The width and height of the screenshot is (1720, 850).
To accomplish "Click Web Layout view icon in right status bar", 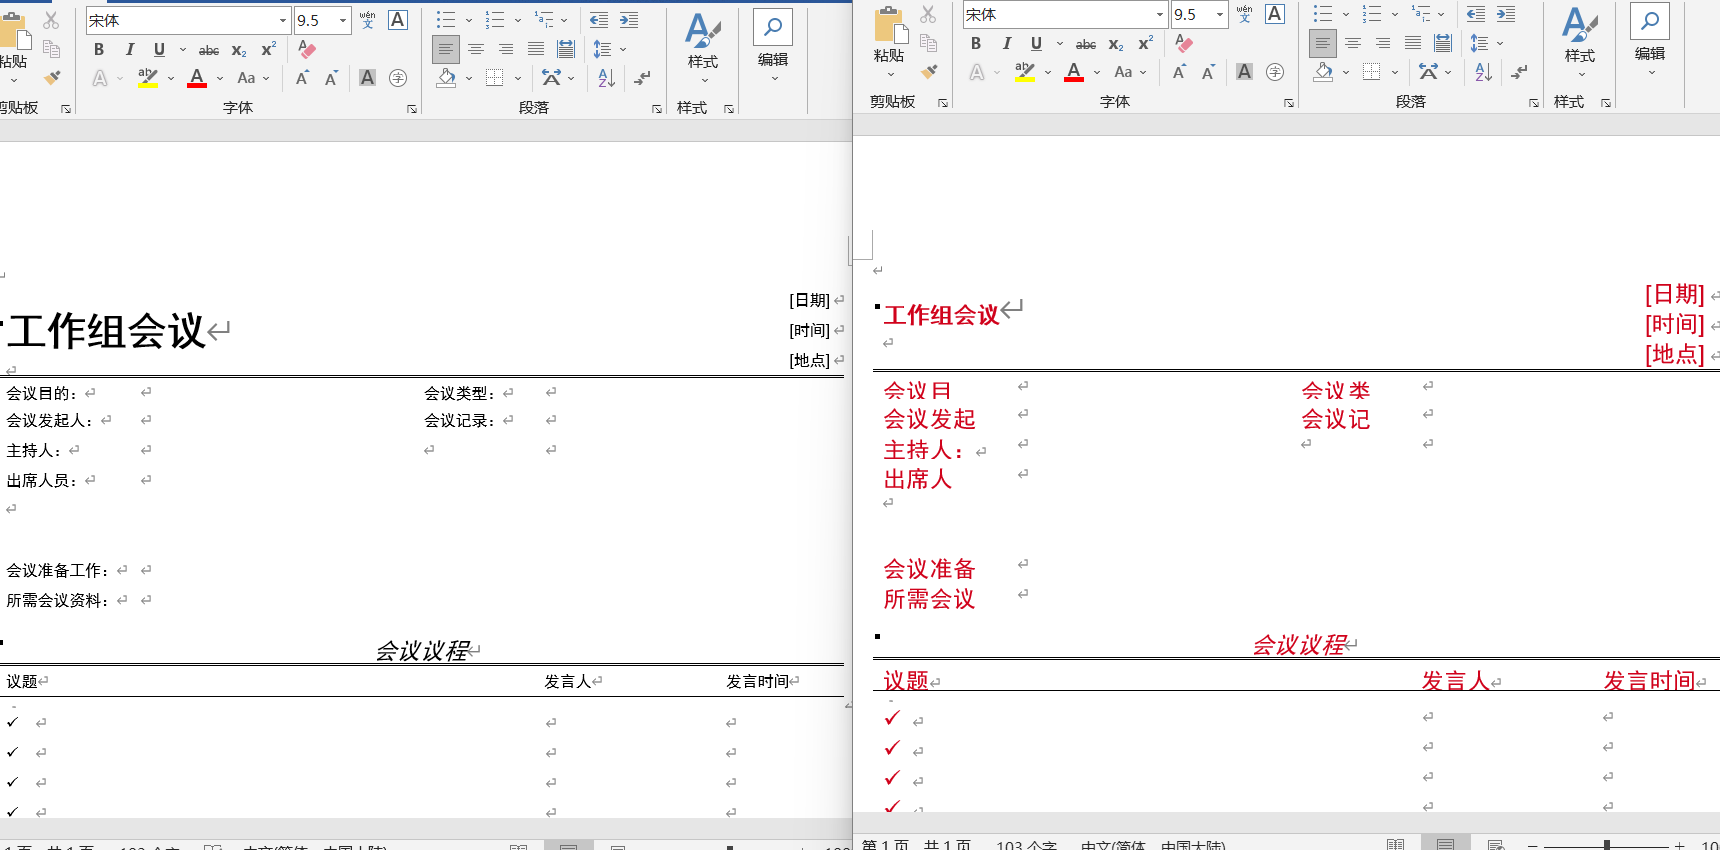I will 1496,845.
